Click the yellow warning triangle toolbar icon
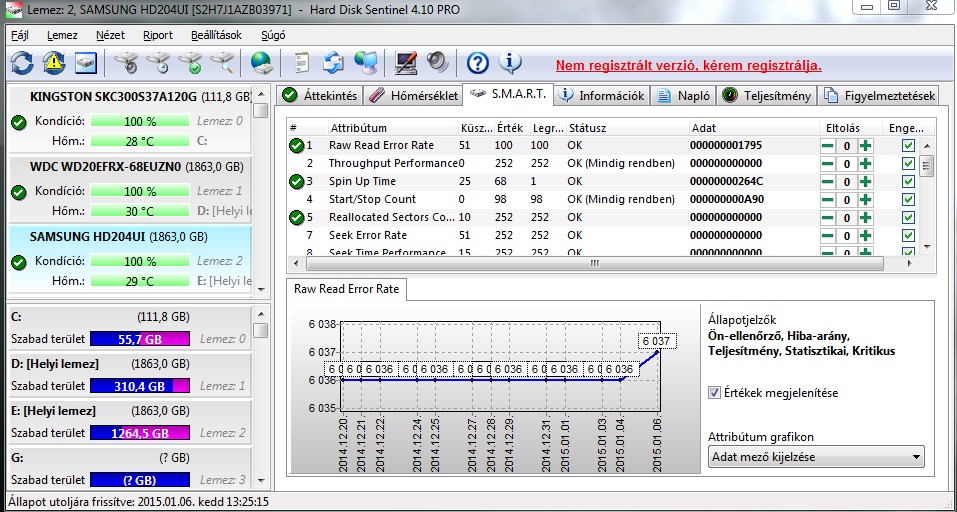Image resolution: width=957 pixels, height=512 pixels. coord(53,64)
